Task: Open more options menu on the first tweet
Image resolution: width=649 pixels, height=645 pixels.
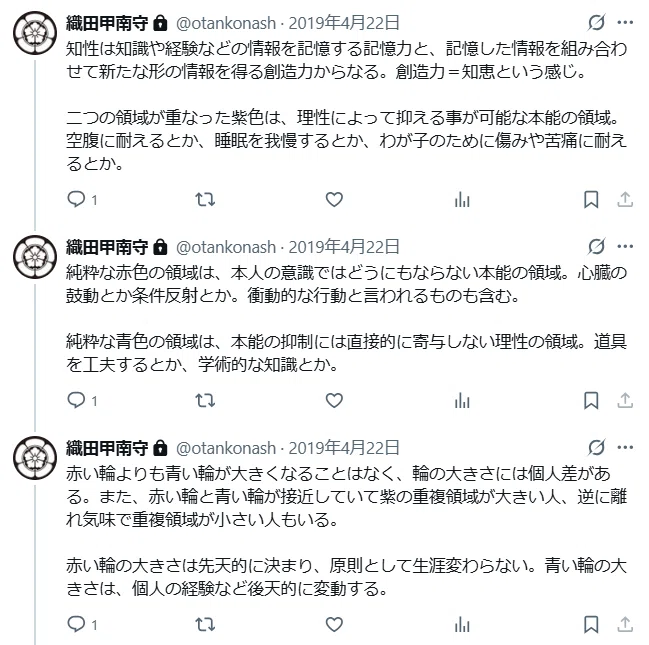Action: [625, 23]
